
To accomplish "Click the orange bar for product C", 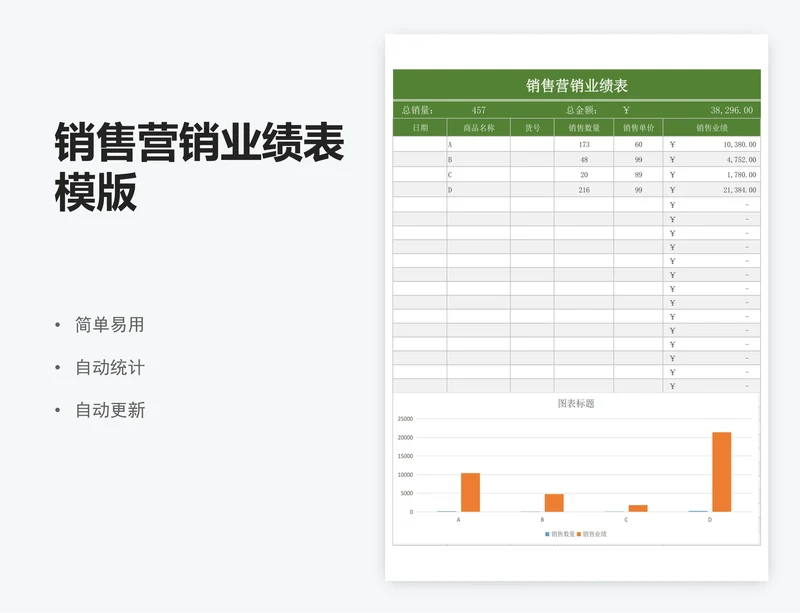I will point(638,508).
